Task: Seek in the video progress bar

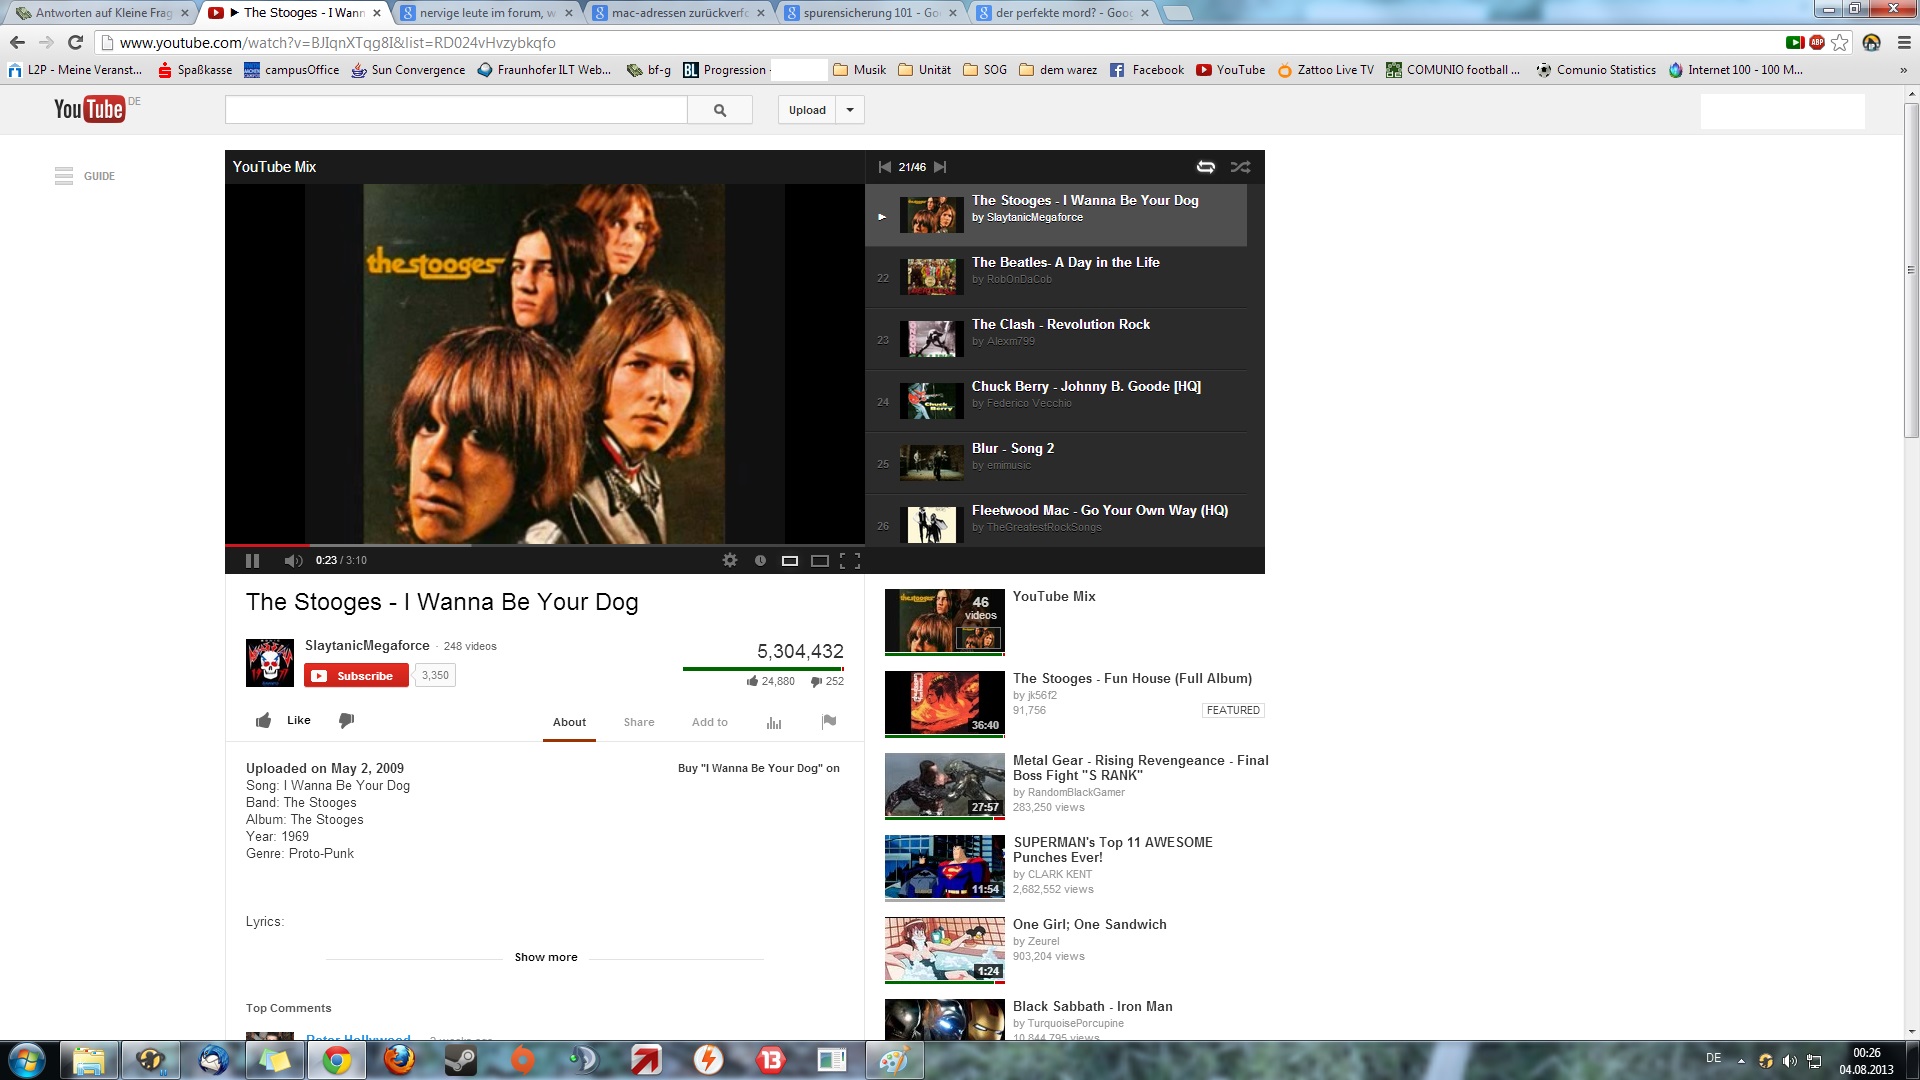Action: pyautogui.click(x=545, y=545)
